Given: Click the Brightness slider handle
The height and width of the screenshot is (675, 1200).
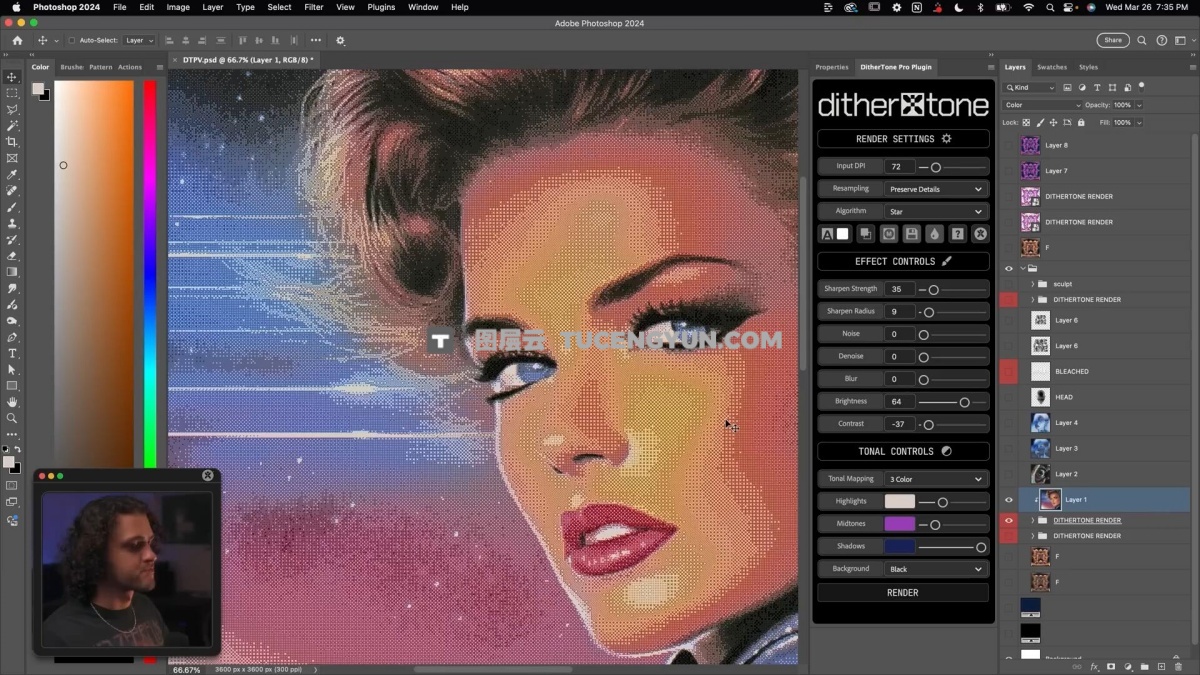Looking at the screenshot, I should click(964, 402).
